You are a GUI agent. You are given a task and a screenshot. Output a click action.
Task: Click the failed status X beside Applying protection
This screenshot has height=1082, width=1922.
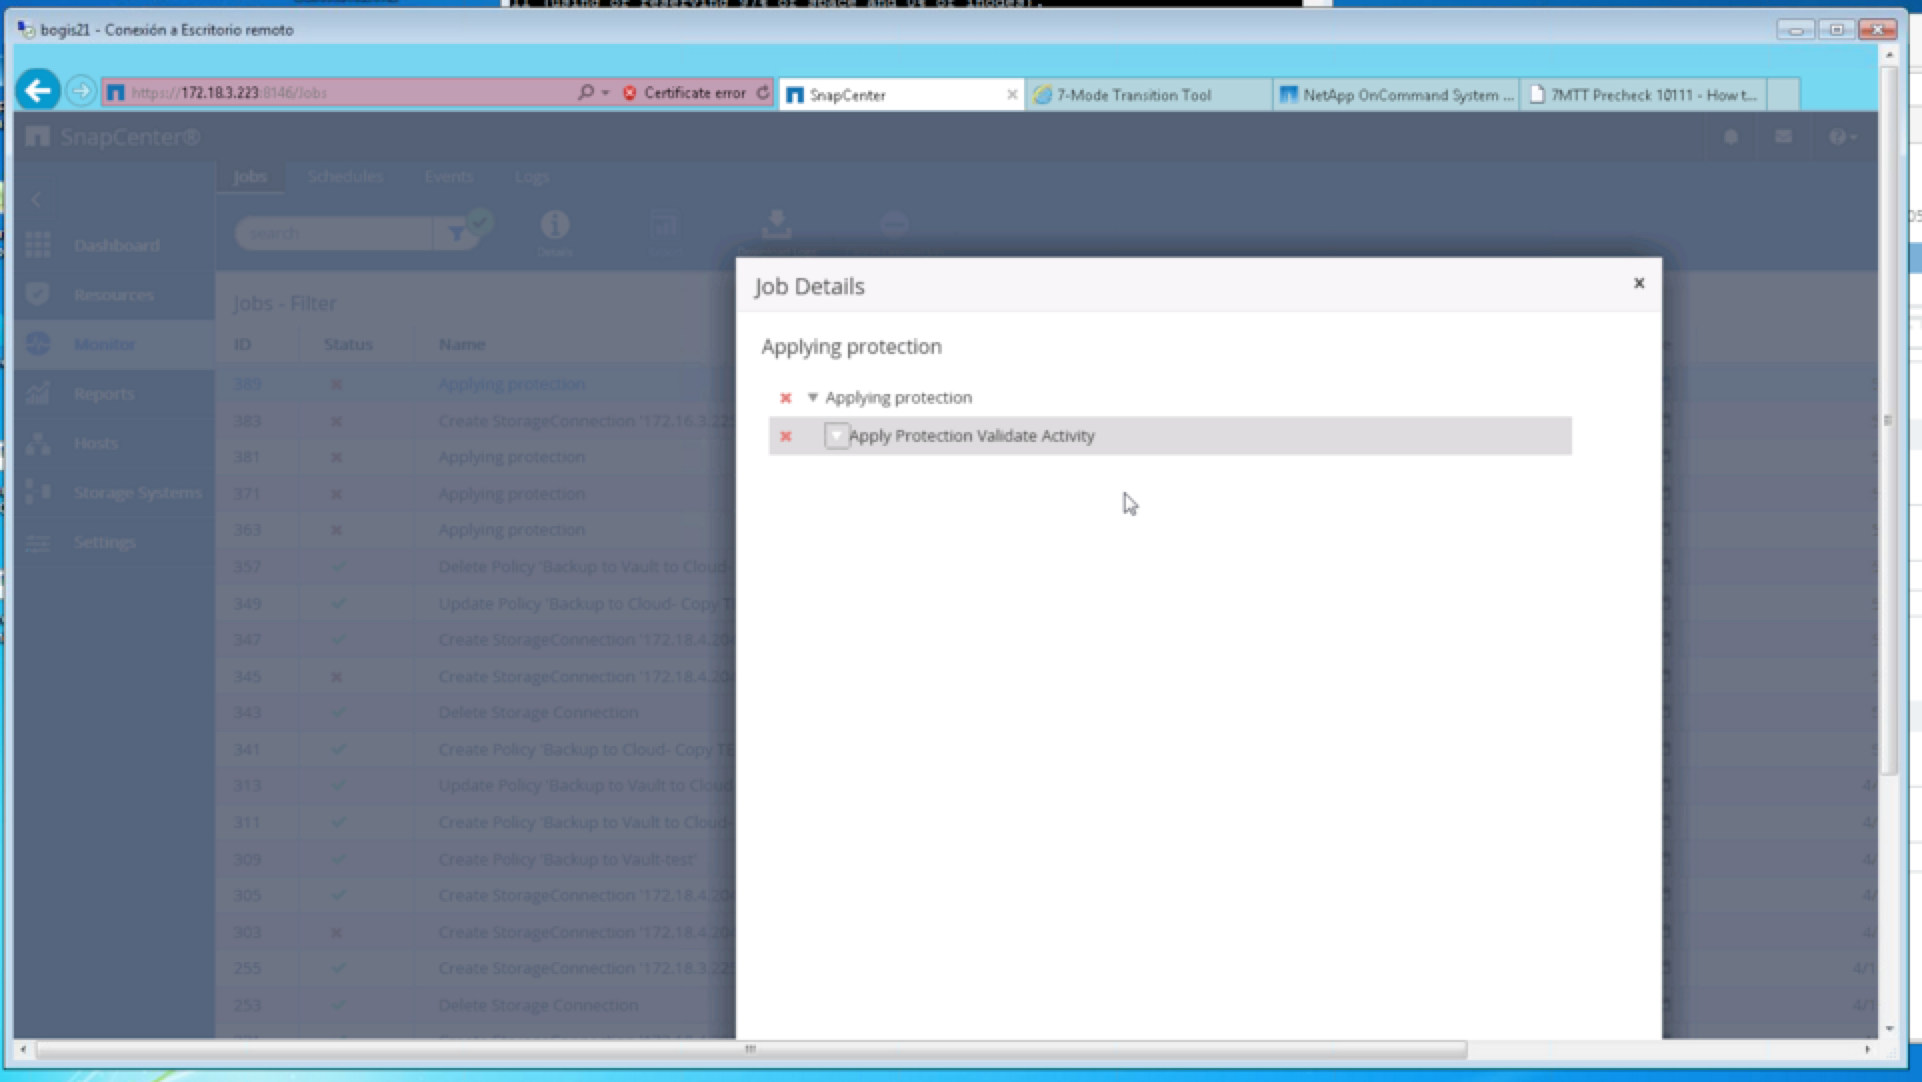tap(785, 398)
